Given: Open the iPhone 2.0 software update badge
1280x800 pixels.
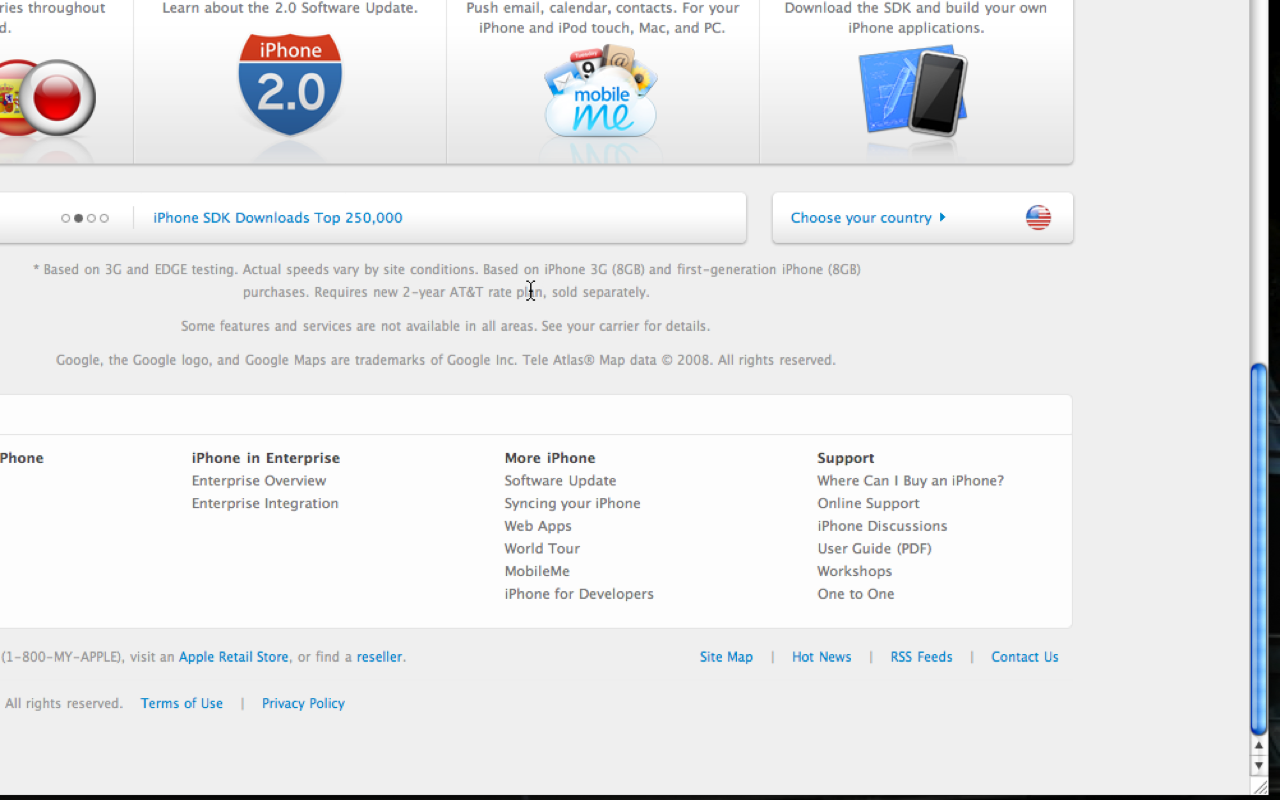Looking at the screenshot, I should point(290,85).
